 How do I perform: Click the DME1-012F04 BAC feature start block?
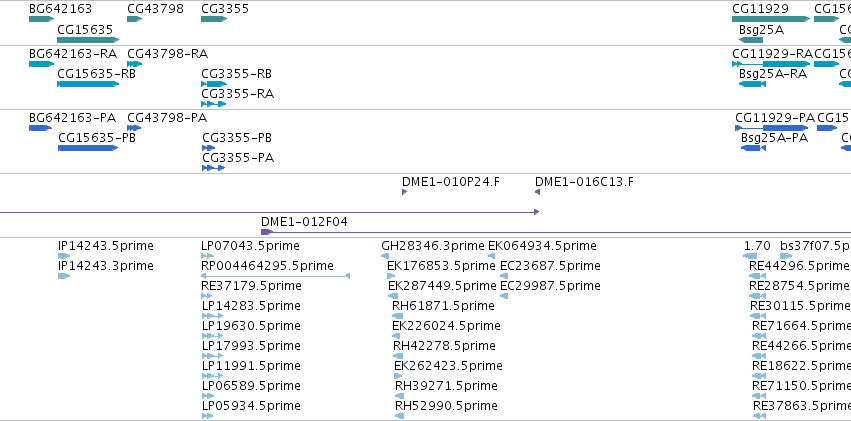(x=267, y=232)
